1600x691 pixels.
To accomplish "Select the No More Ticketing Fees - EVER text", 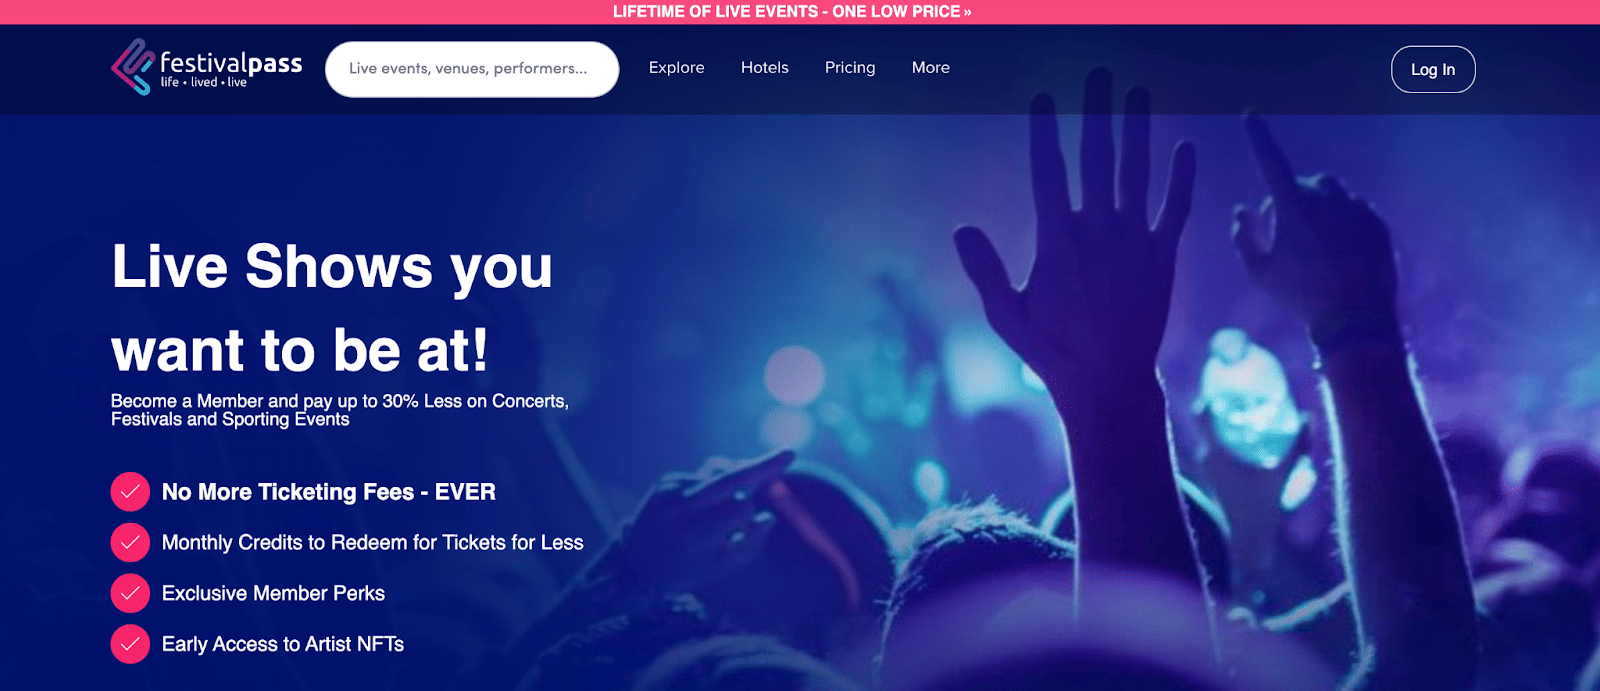I will tap(329, 492).
